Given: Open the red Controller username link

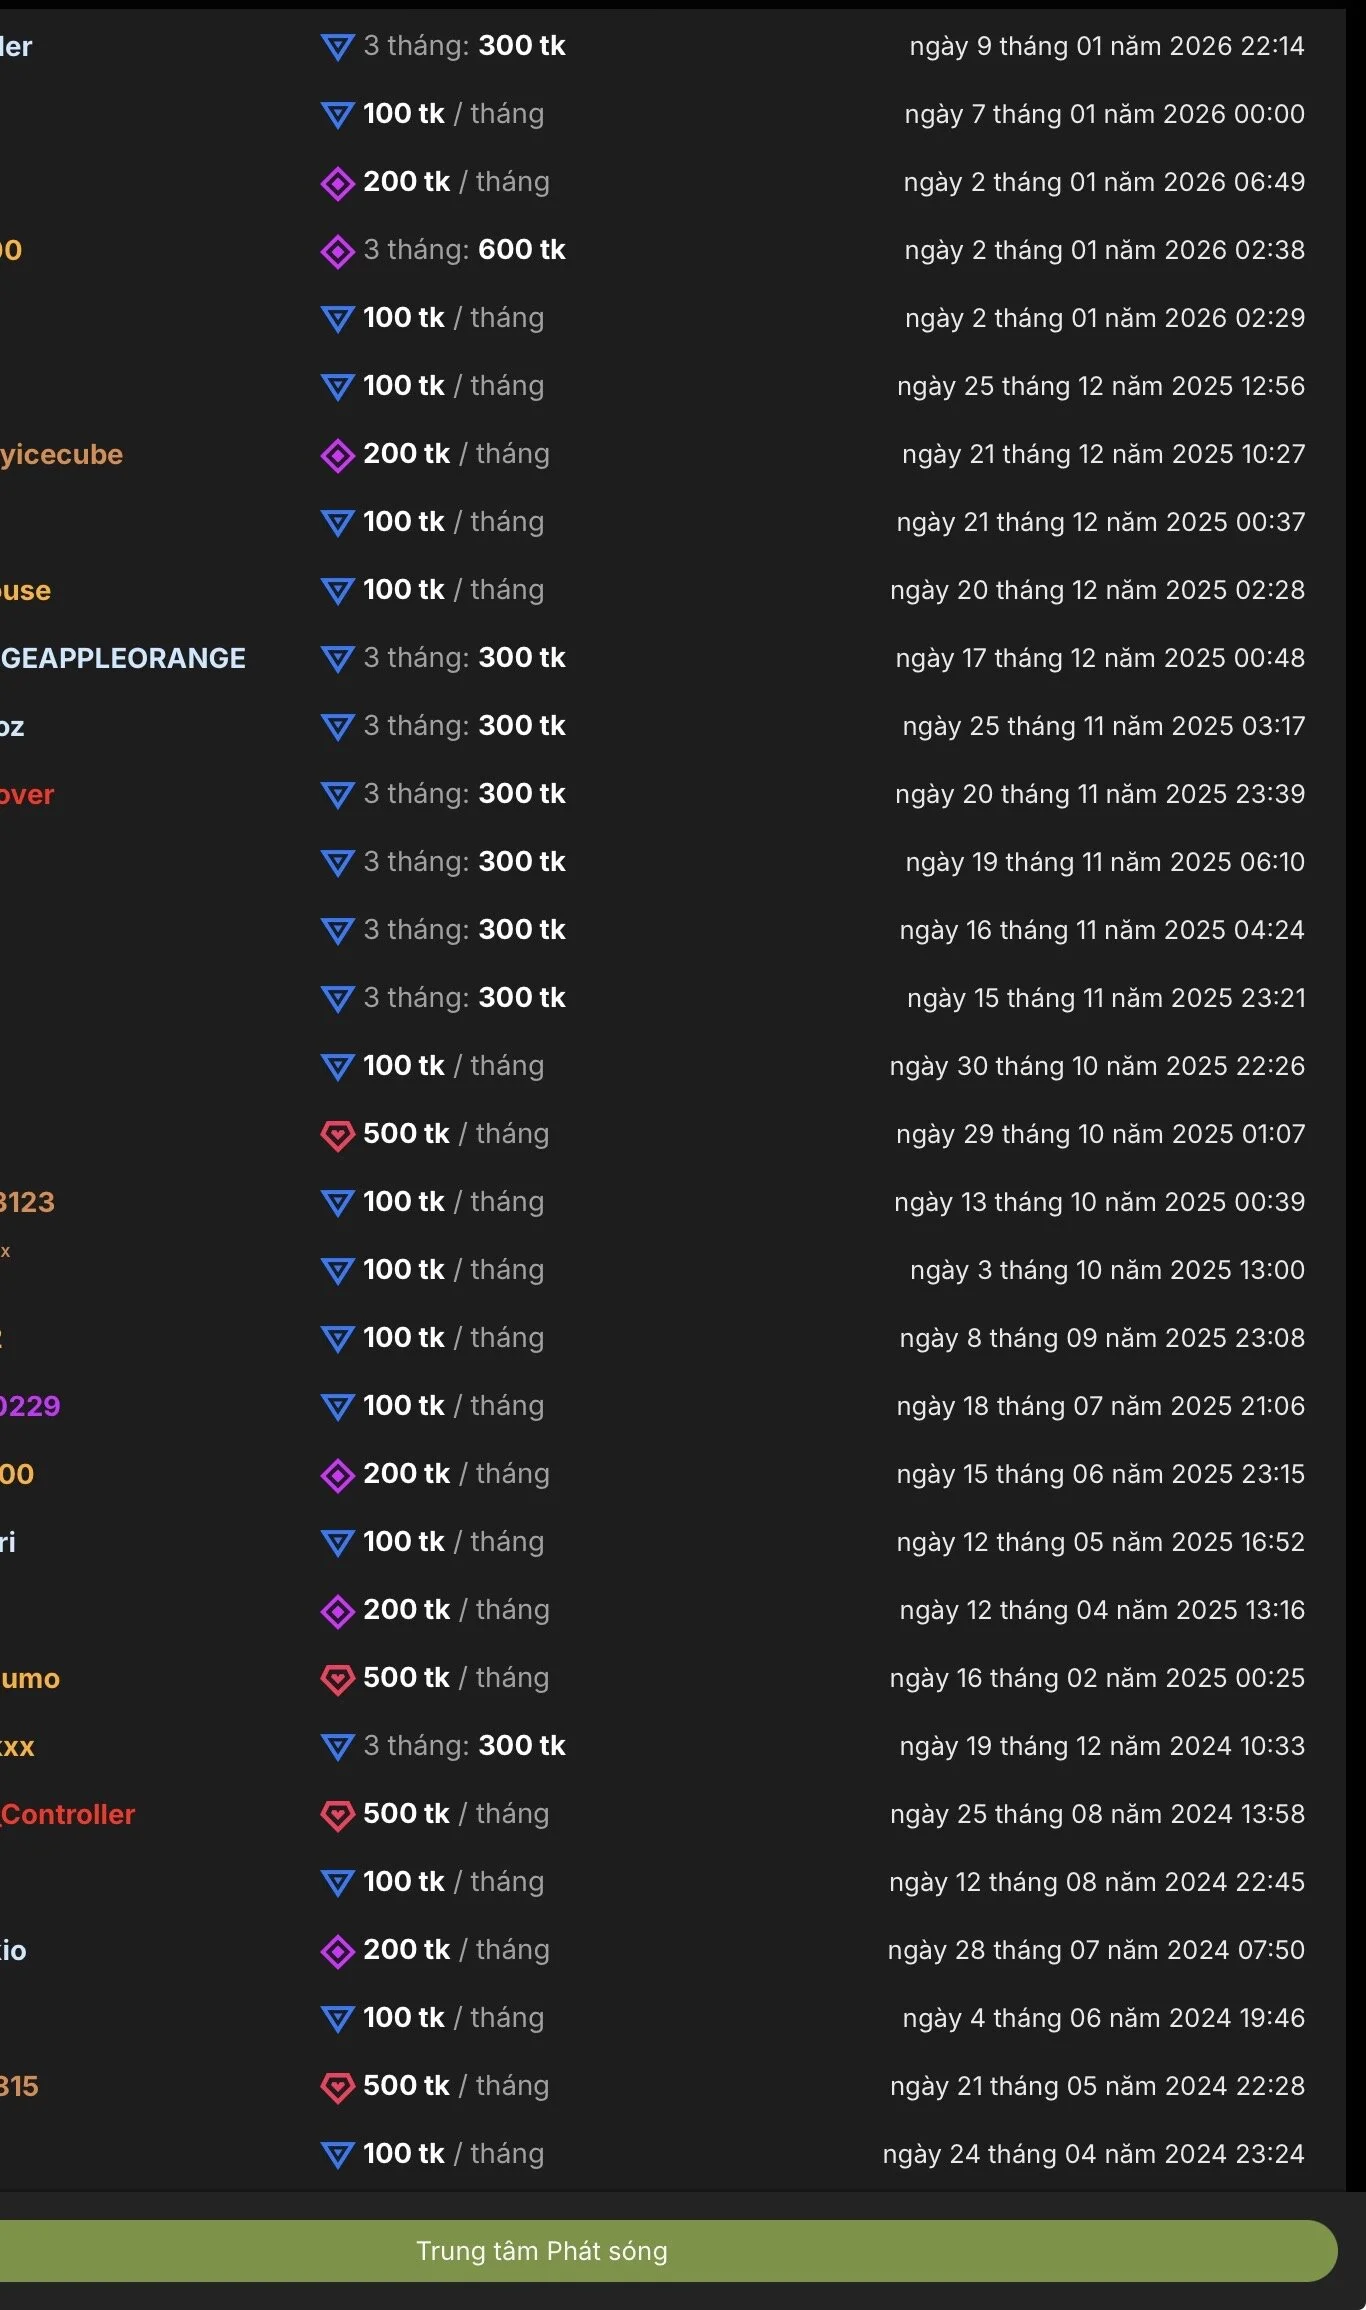Looking at the screenshot, I should pos(68,1814).
